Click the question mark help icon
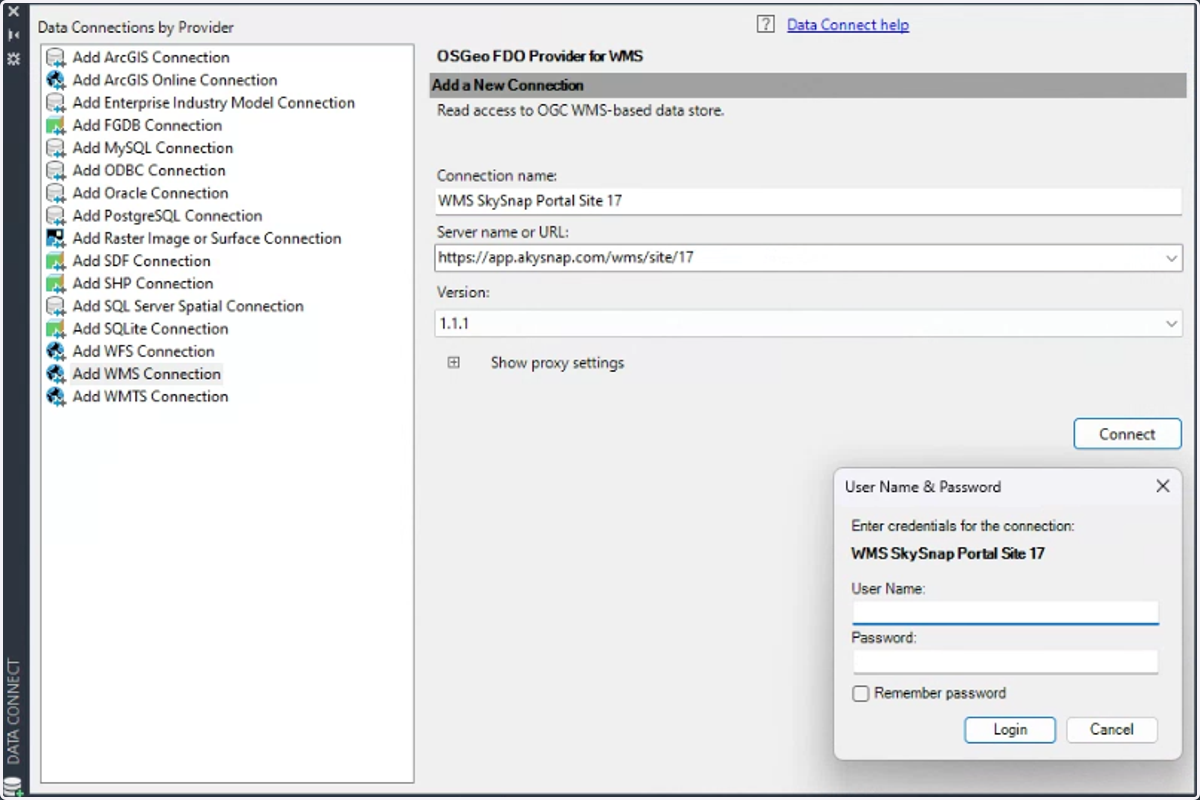Image resolution: width=1200 pixels, height=800 pixels. [x=765, y=25]
